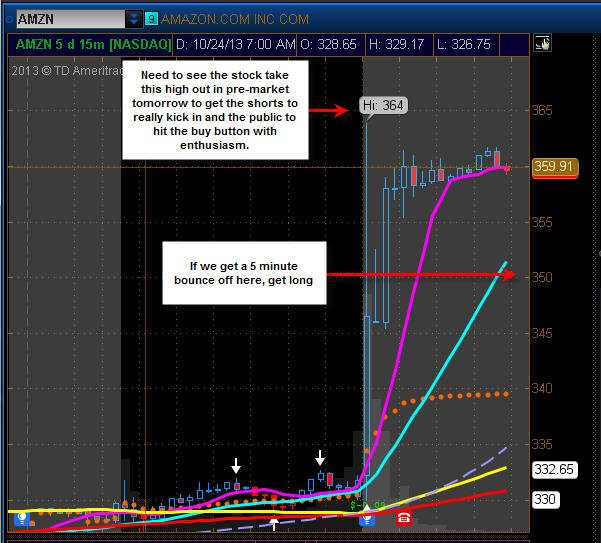Select the "5 minute bounce" annotation text box
The width and height of the screenshot is (601, 543).
click(x=244, y=273)
